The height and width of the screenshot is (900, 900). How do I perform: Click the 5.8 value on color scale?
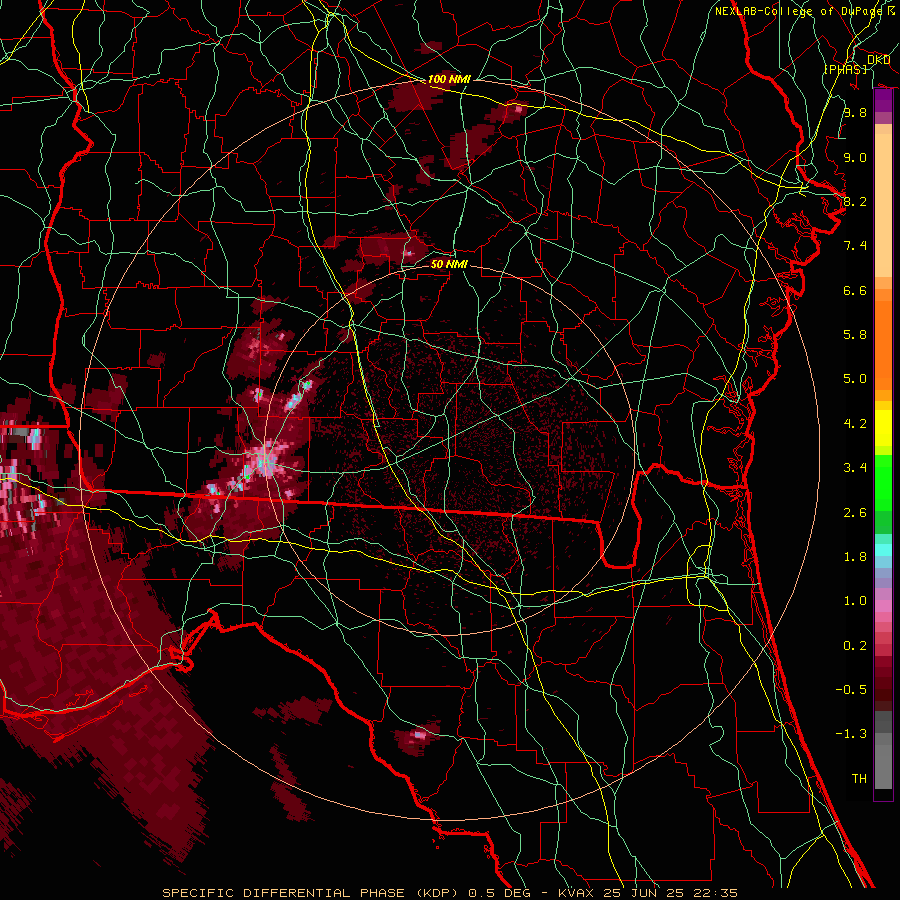click(x=855, y=335)
